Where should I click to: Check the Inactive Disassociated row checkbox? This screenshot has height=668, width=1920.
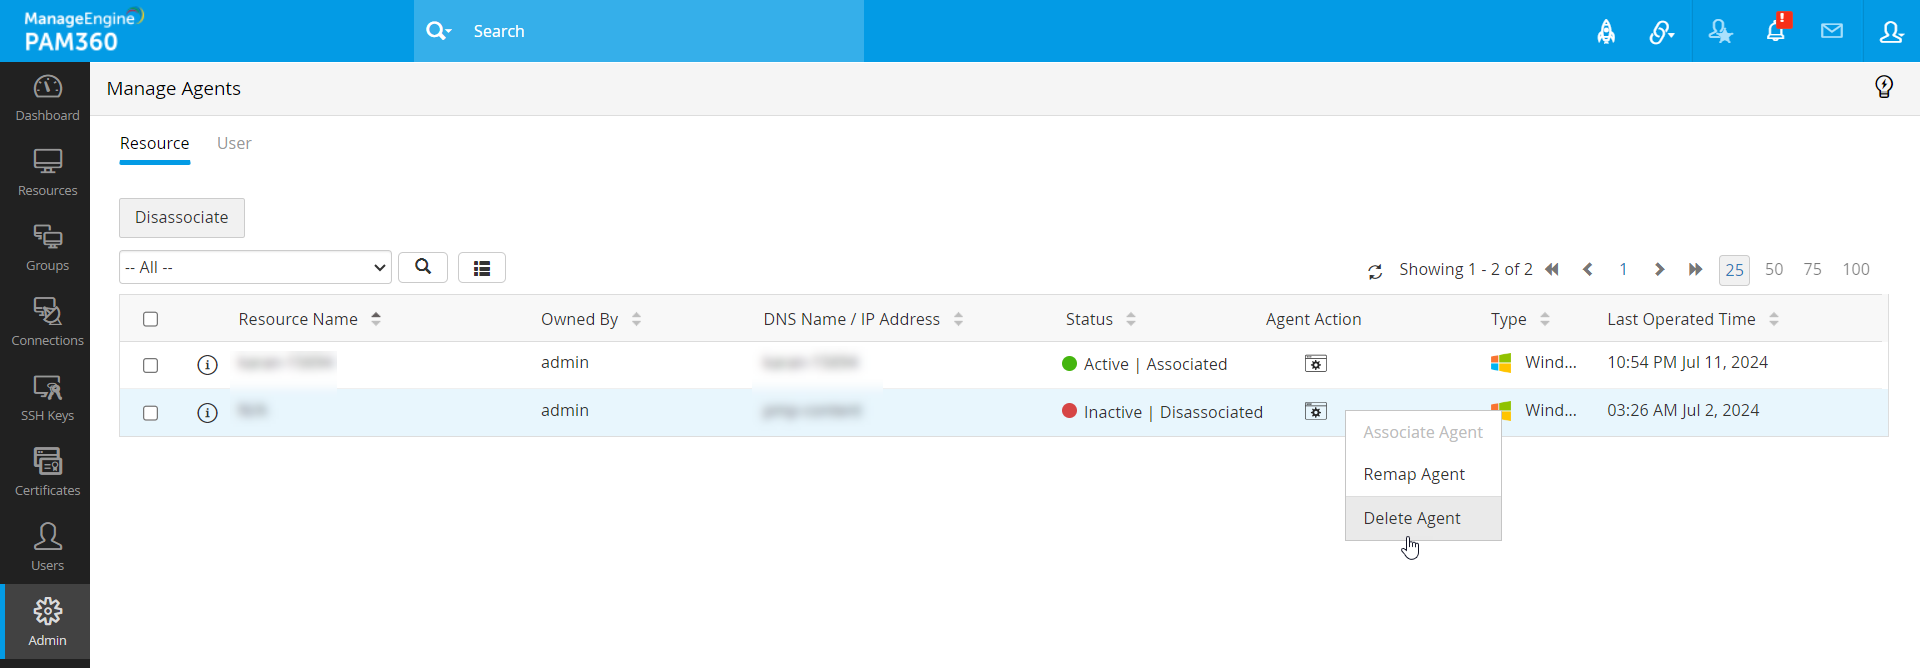[150, 413]
